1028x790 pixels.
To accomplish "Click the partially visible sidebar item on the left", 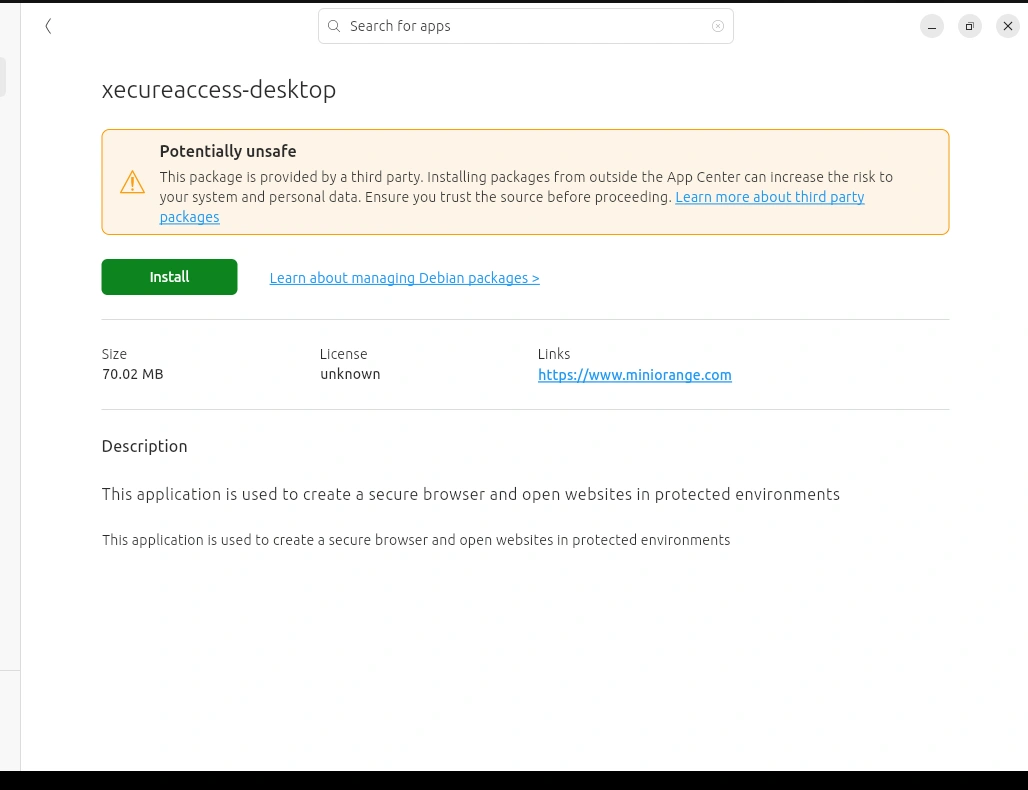I will 3,76.
